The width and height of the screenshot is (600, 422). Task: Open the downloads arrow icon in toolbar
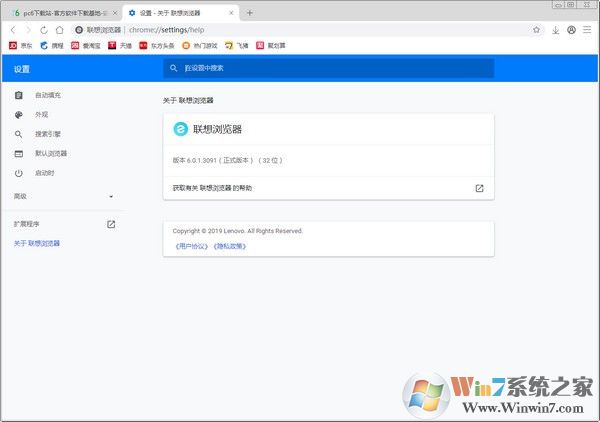(x=556, y=29)
